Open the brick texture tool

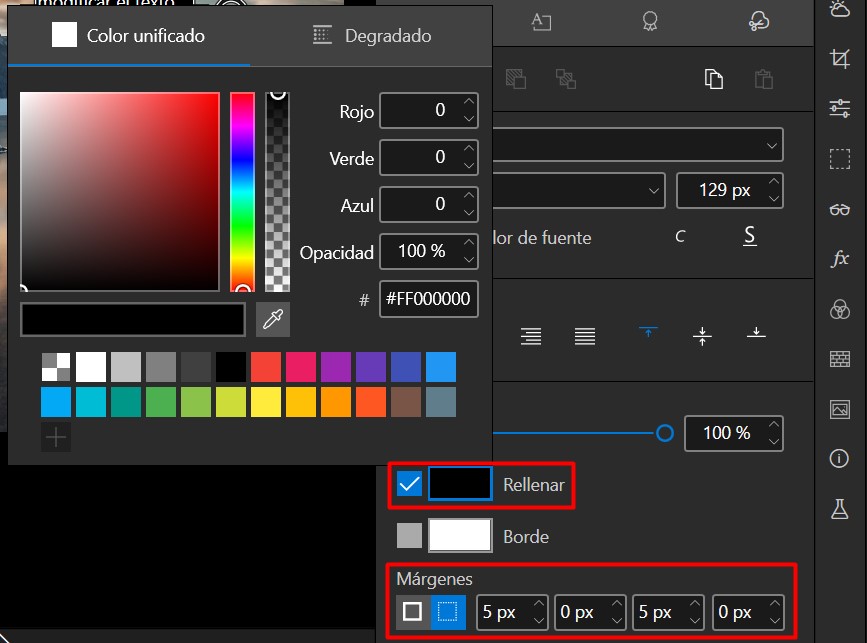[839, 359]
